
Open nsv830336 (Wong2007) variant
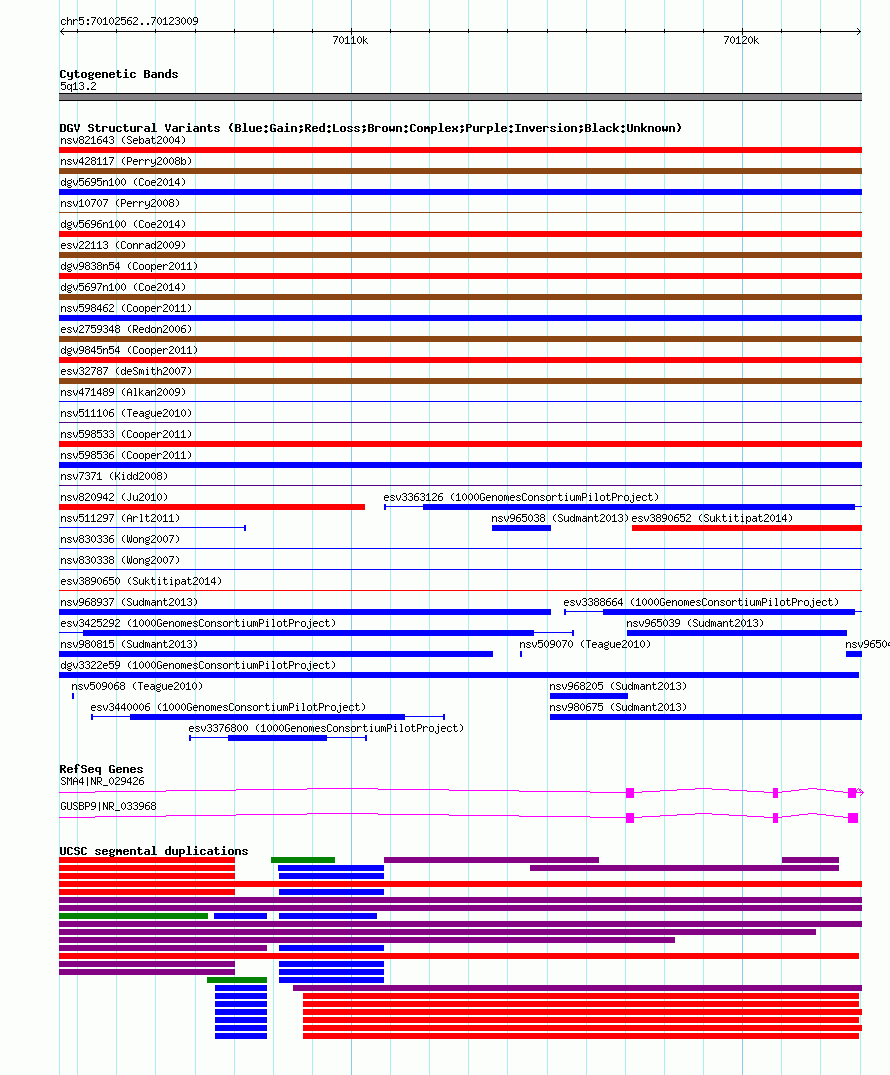[120, 540]
